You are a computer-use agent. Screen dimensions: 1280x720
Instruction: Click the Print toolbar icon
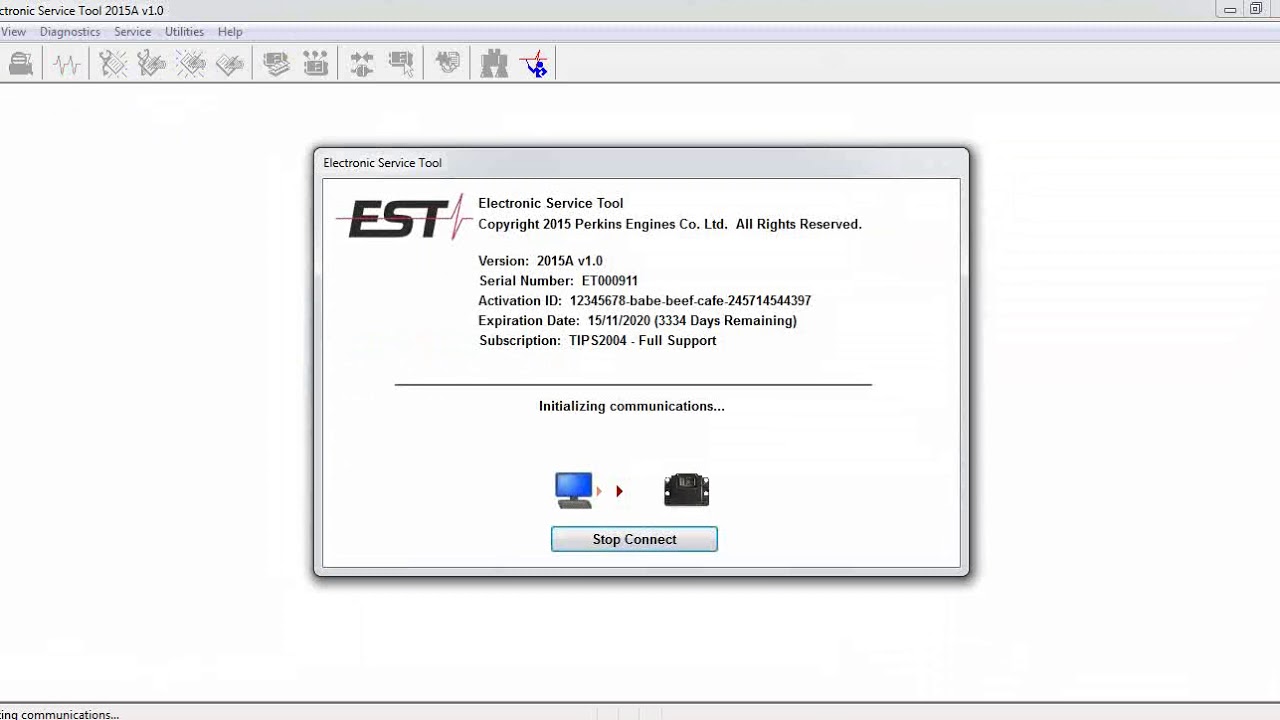pyautogui.click(x=20, y=65)
